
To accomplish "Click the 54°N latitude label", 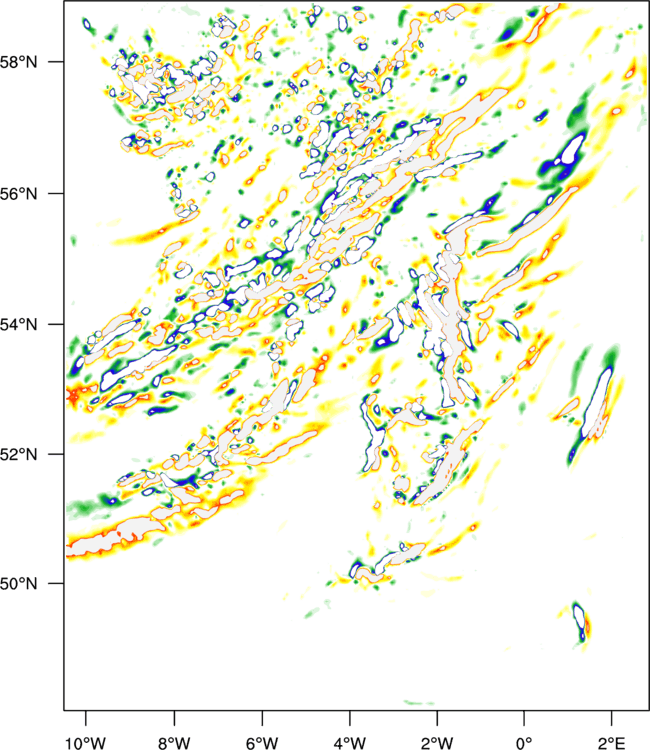I will [x=19, y=325].
